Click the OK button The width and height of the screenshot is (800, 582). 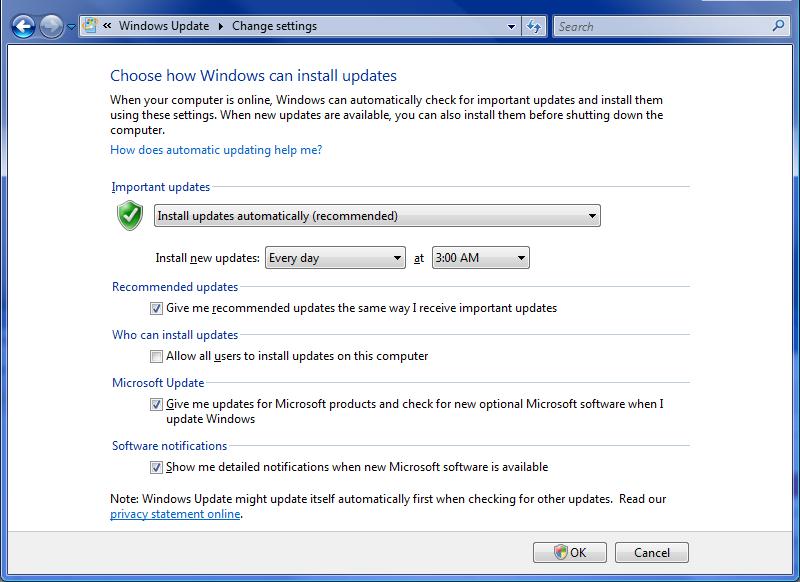pyautogui.click(x=570, y=552)
